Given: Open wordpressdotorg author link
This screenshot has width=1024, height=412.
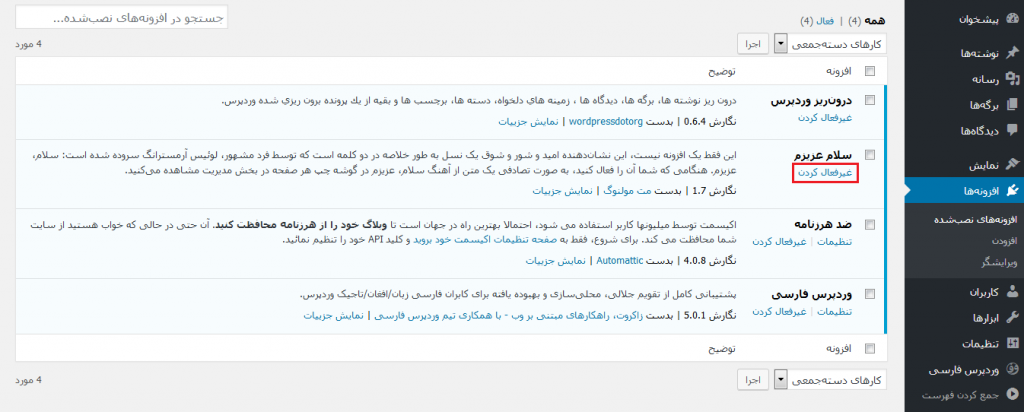Looking at the screenshot, I should (x=606, y=121).
